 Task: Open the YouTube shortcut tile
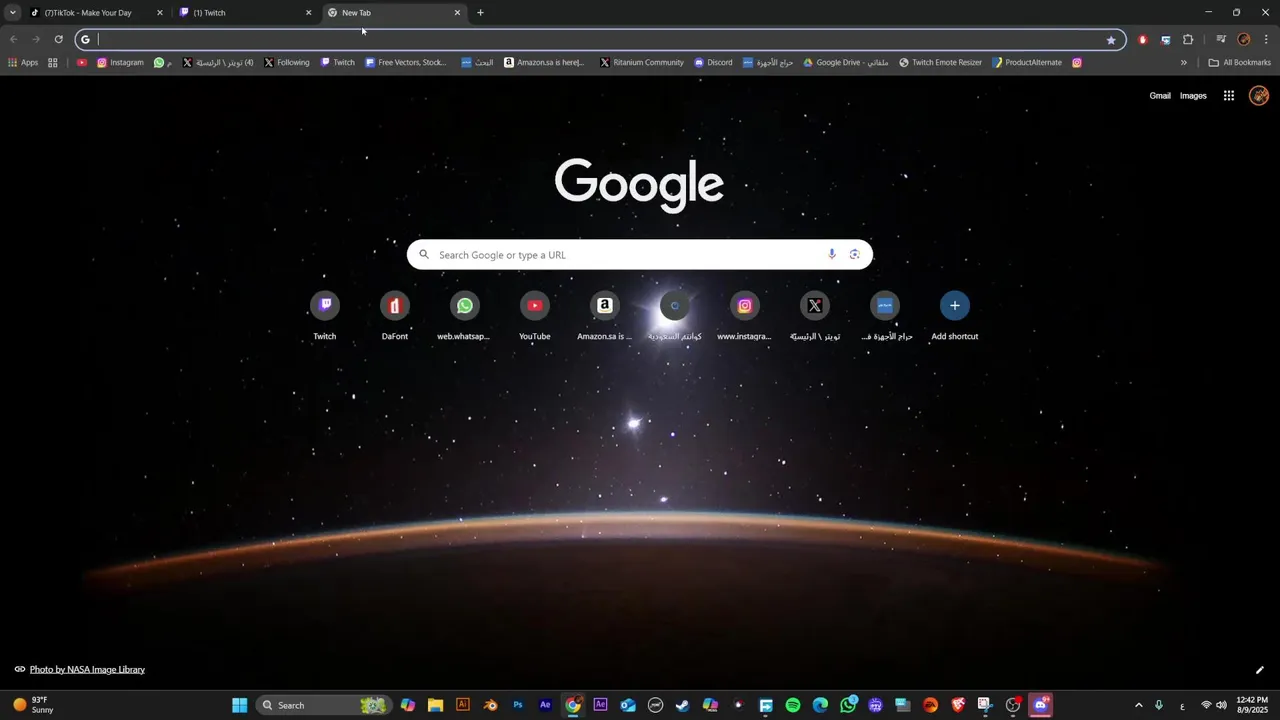pyautogui.click(x=535, y=317)
